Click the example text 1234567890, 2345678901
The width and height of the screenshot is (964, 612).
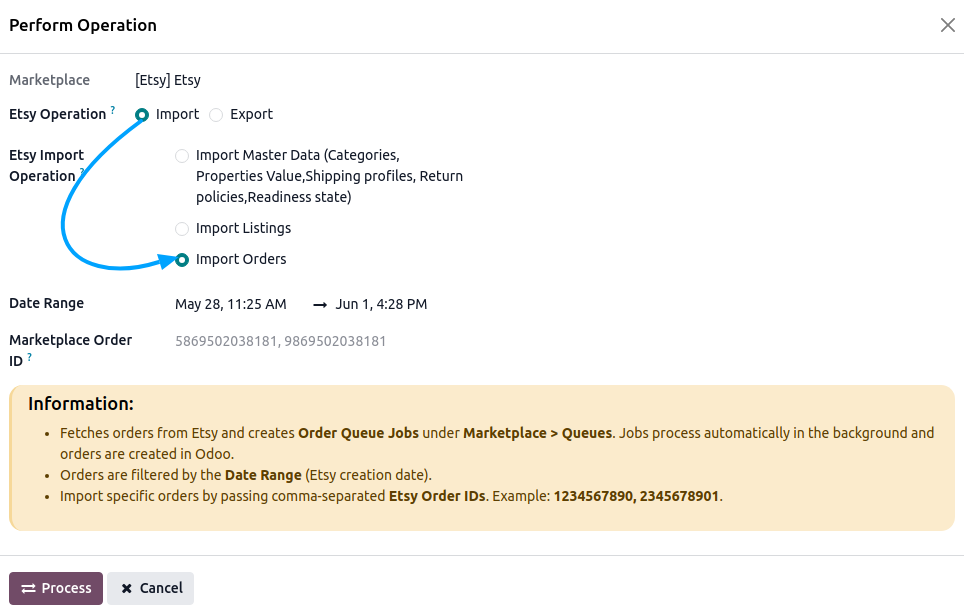coord(636,496)
